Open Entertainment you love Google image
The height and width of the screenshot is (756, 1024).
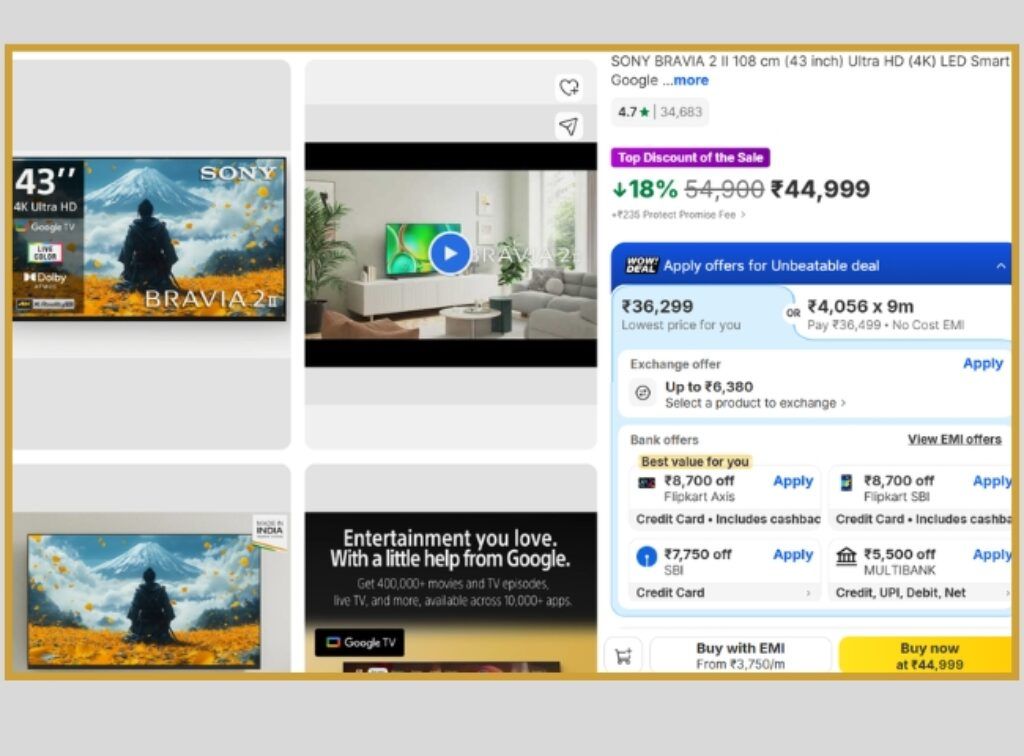pyautogui.click(x=451, y=591)
